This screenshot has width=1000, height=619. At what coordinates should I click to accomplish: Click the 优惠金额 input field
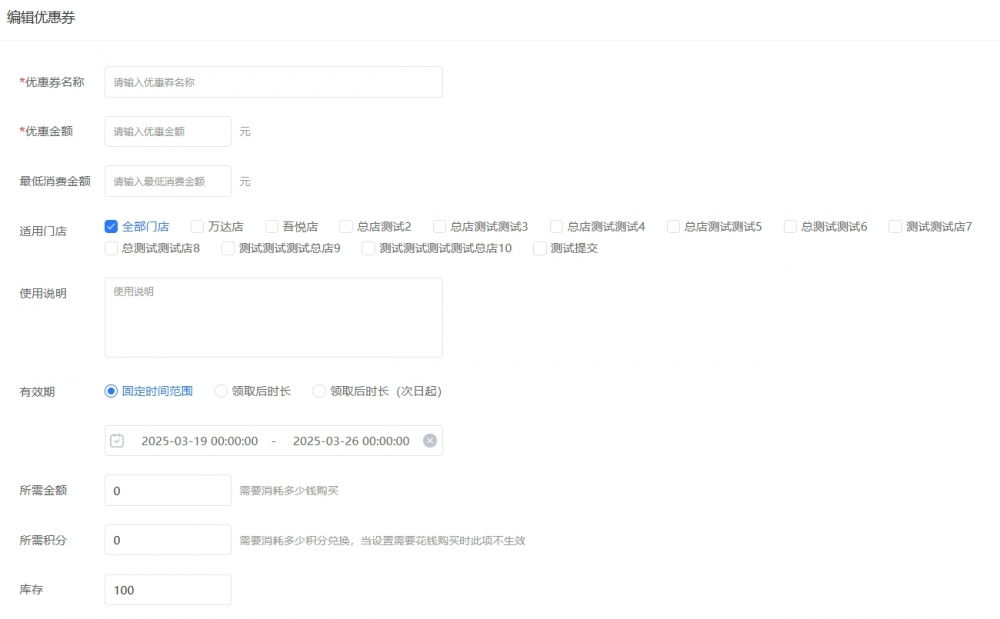click(167, 131)
